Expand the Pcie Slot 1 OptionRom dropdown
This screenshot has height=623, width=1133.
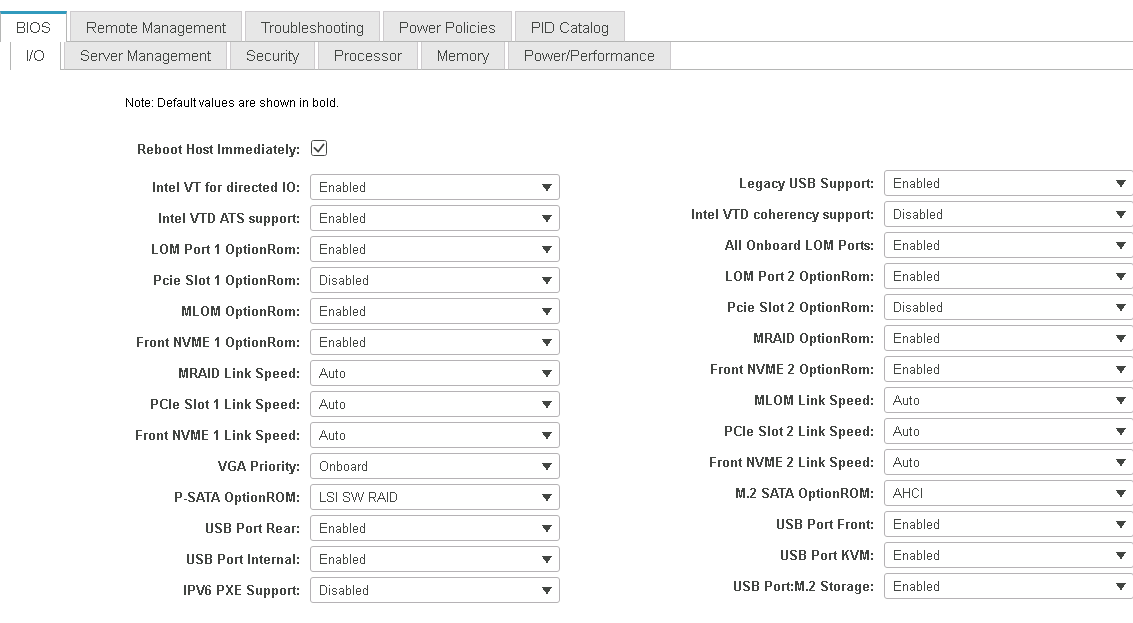(x=434, y=280)
